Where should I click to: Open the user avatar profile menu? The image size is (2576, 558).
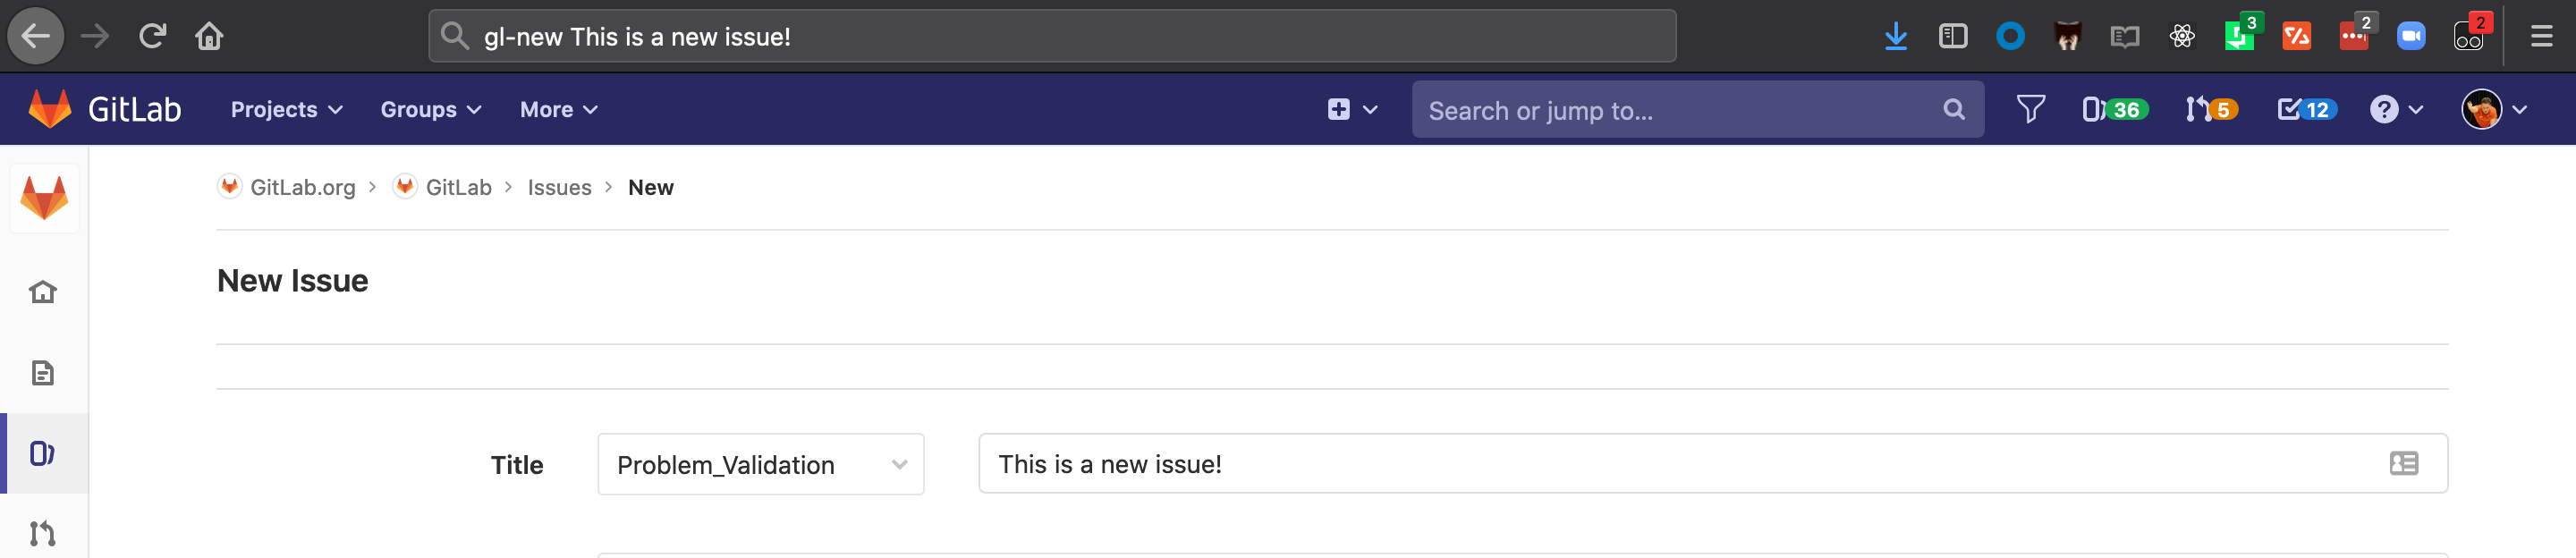[2494, 109]
